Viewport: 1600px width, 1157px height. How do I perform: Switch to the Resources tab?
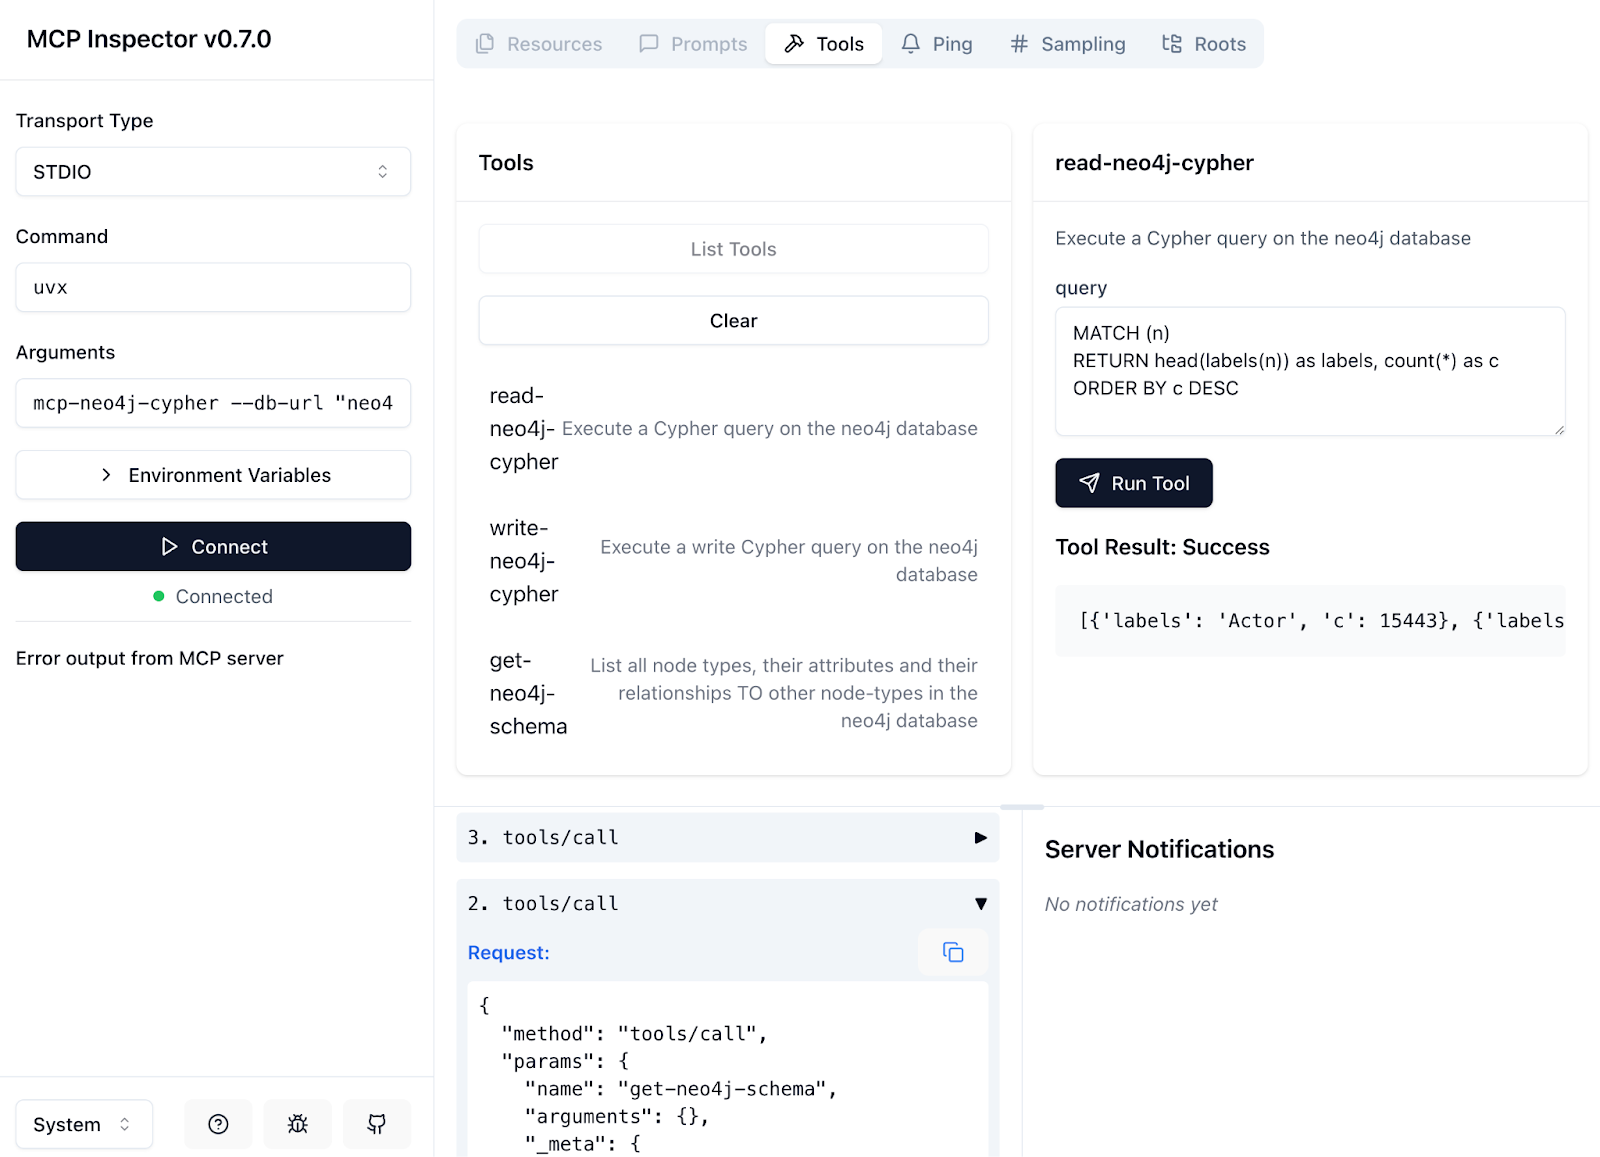[539, 43]
